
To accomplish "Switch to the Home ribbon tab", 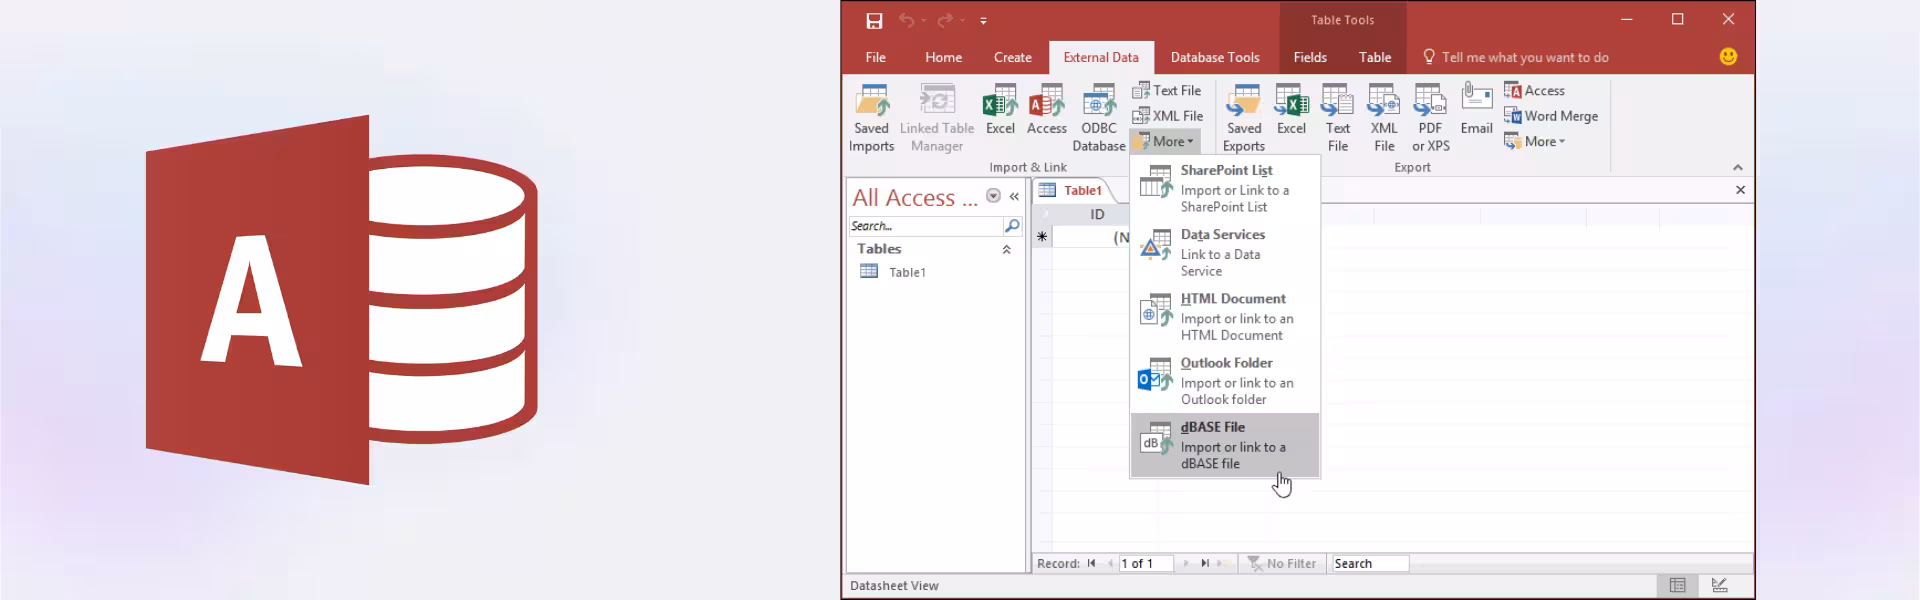I will (943, 57).
